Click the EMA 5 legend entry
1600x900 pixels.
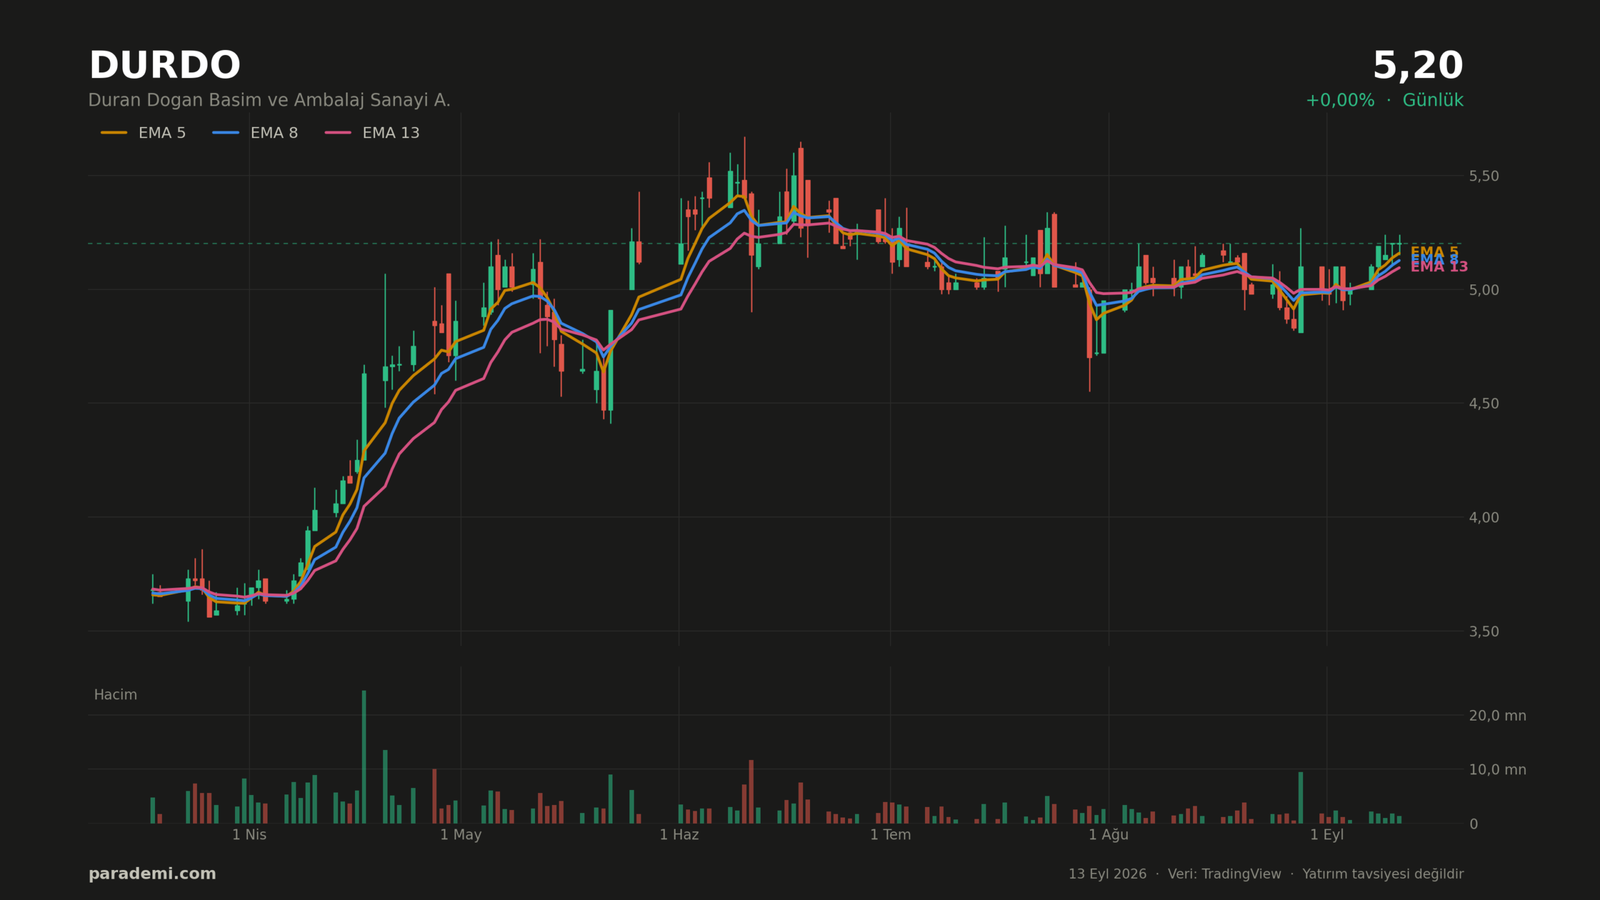(x=143, y=133)
